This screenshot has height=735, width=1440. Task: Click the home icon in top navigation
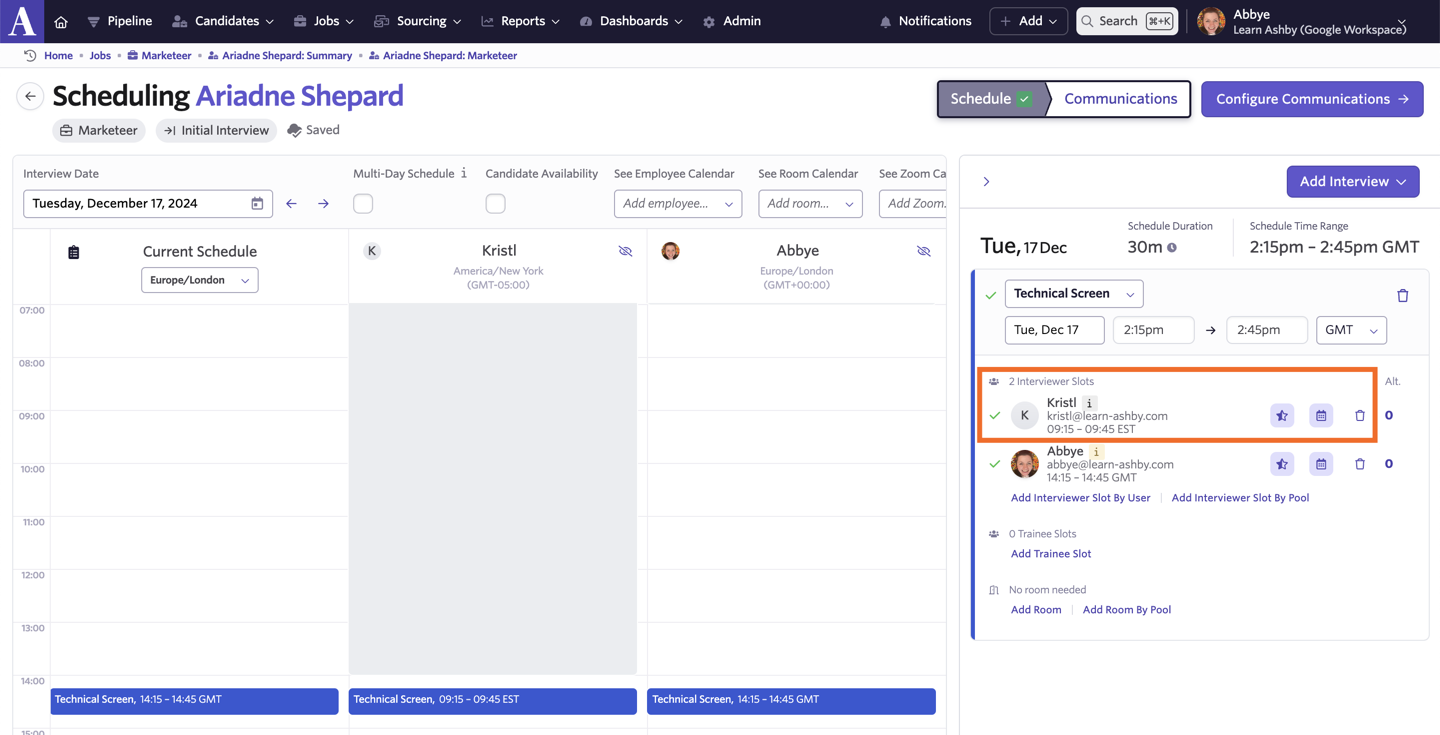(61, 21)
